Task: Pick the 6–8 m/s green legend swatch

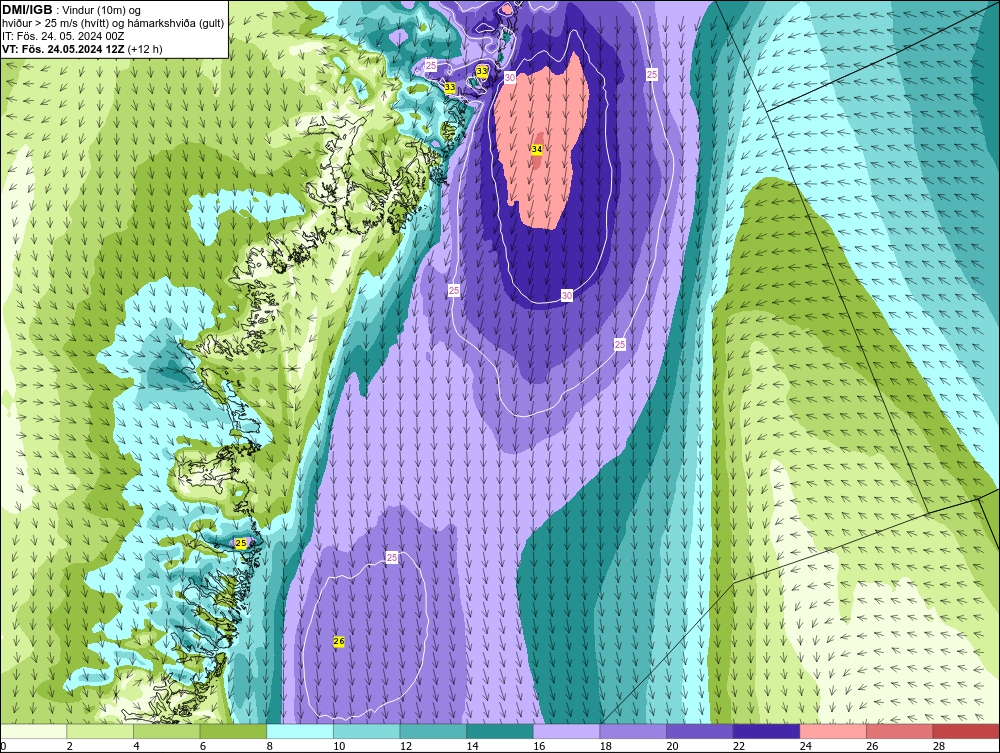Action: 233,731
